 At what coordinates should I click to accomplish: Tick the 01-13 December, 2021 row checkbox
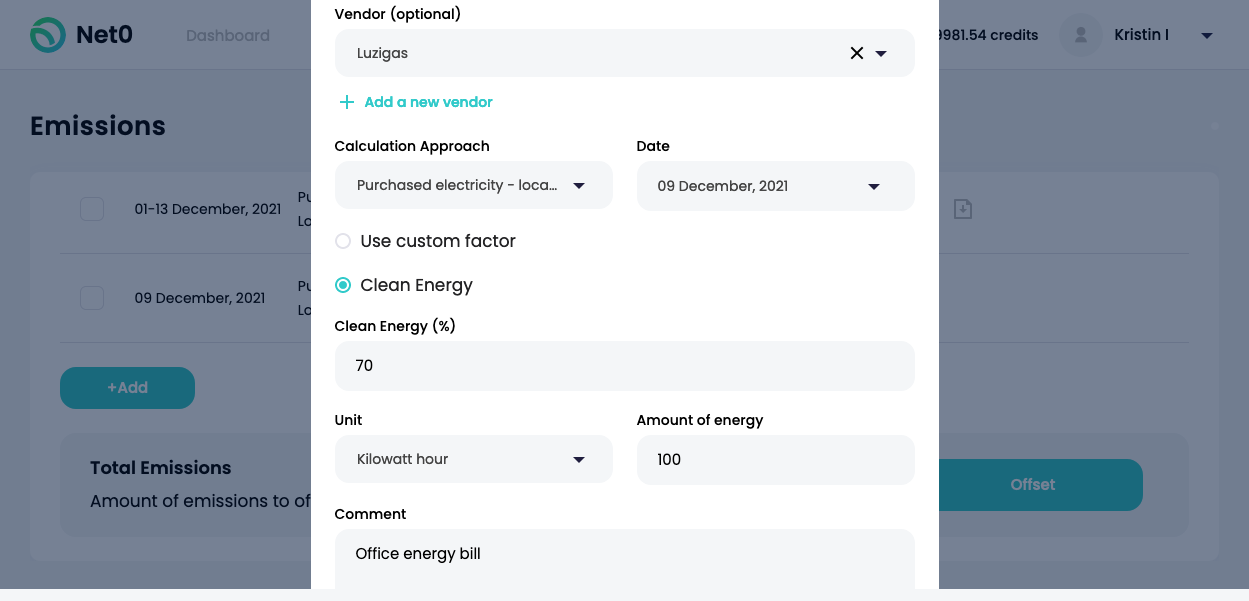pyautogui.click(x=92, y=209)
